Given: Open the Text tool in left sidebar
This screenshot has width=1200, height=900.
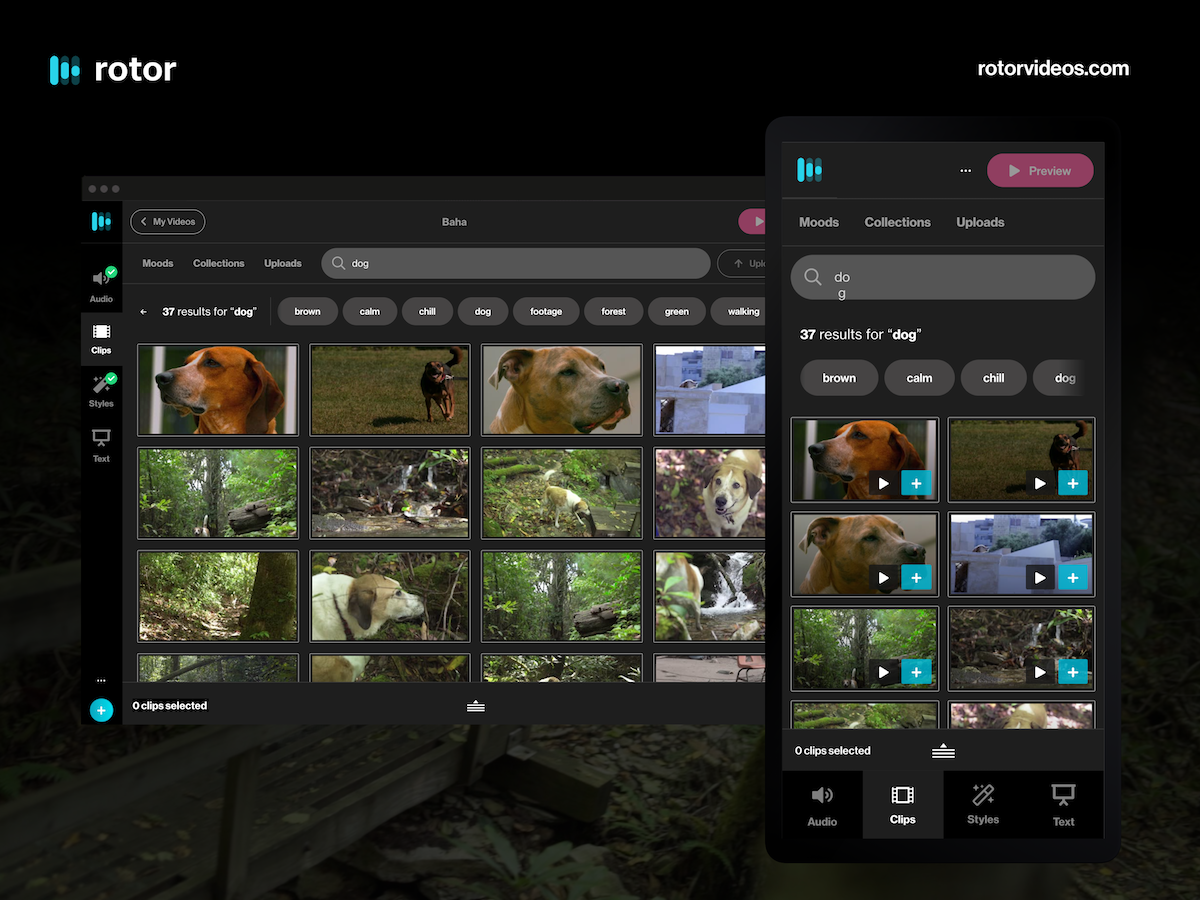Looking at the screenshot, I should pyautogui.click(x=101, y=445).
